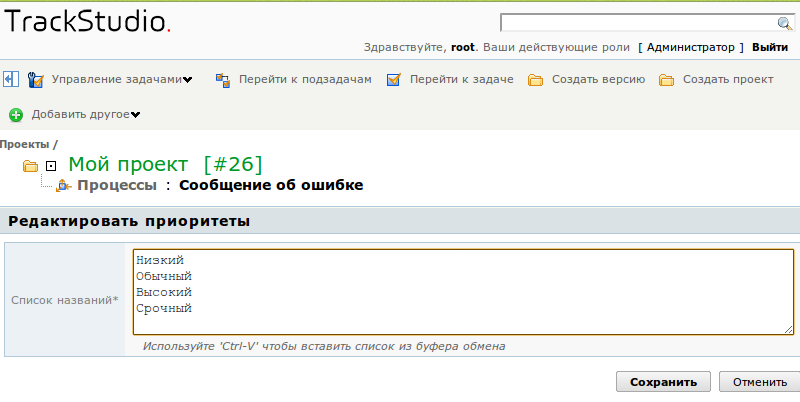This screenshot has height=402, width=800.
Task: Follow the Выйти logout link
Action: [x=769, y=47]
